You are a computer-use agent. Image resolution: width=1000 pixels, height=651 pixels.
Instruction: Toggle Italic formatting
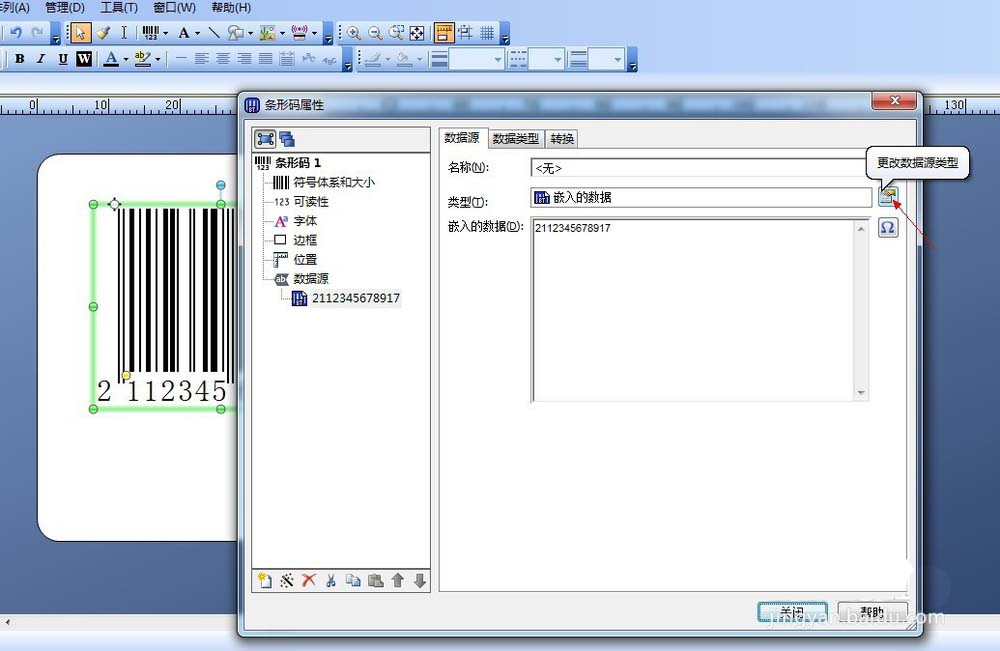[41, 59]
